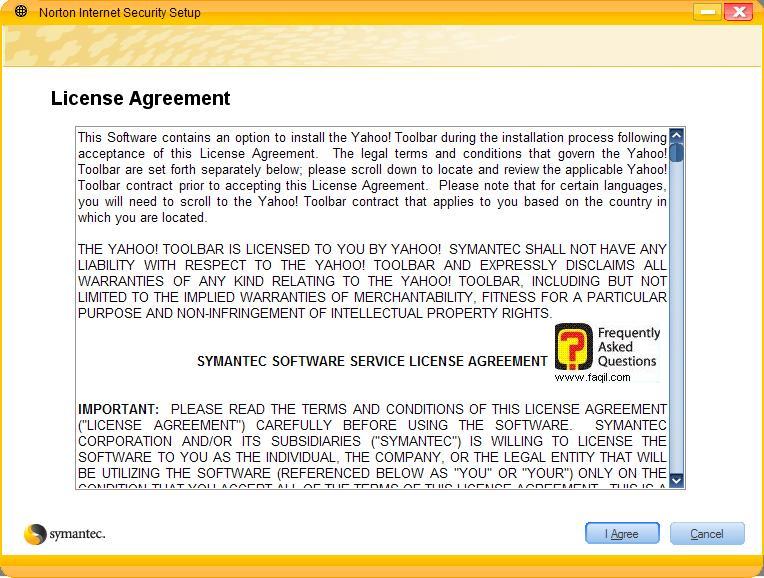Close the Norton Internet Security Setup window
The width and height of the screenshot is (764, 578).
739,12
